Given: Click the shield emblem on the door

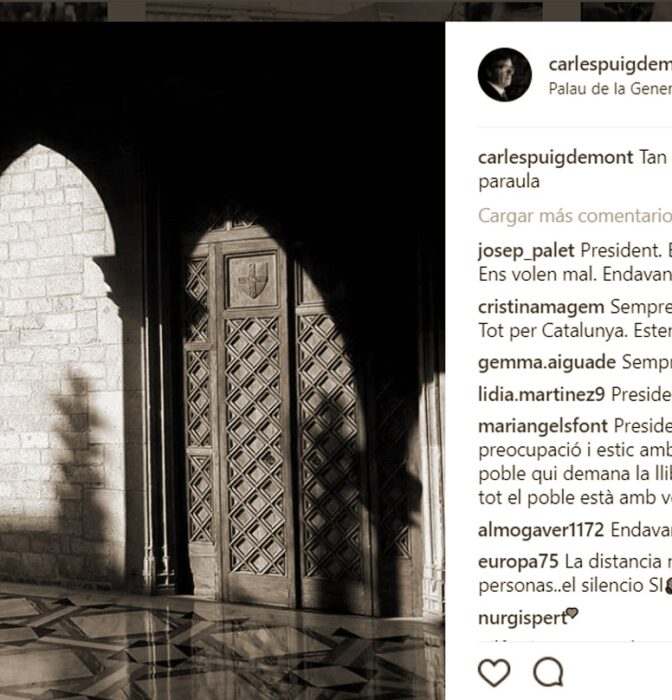Looking at the screenshot, I should 252,280.
